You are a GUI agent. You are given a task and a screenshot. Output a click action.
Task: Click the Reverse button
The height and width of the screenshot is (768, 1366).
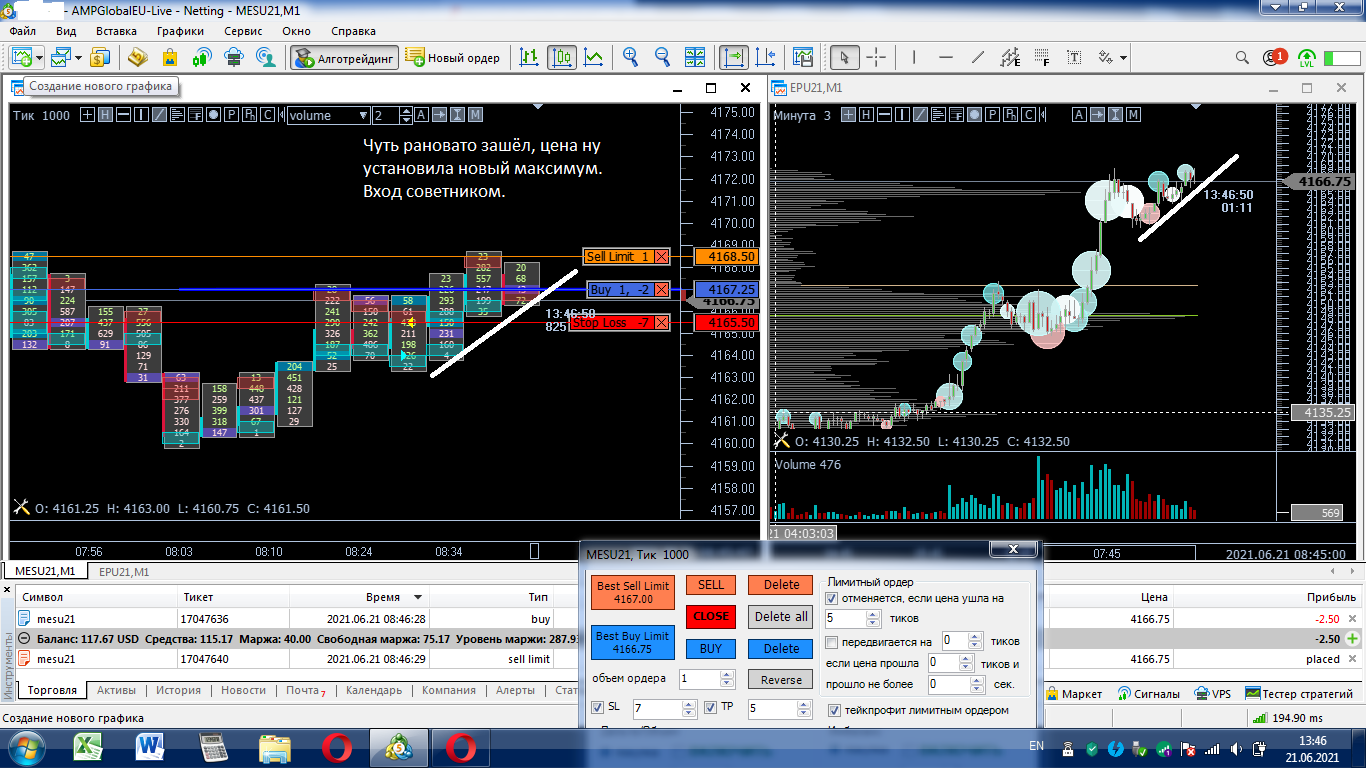point(781,680)
